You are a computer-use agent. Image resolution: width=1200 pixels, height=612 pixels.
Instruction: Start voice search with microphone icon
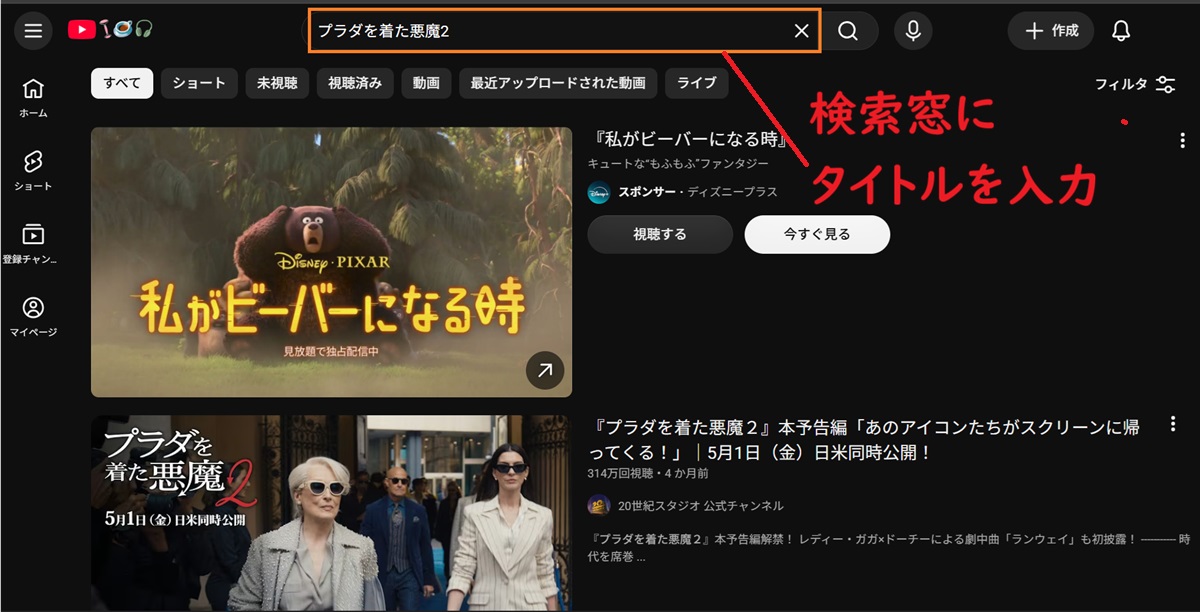(x=913, y=31)
